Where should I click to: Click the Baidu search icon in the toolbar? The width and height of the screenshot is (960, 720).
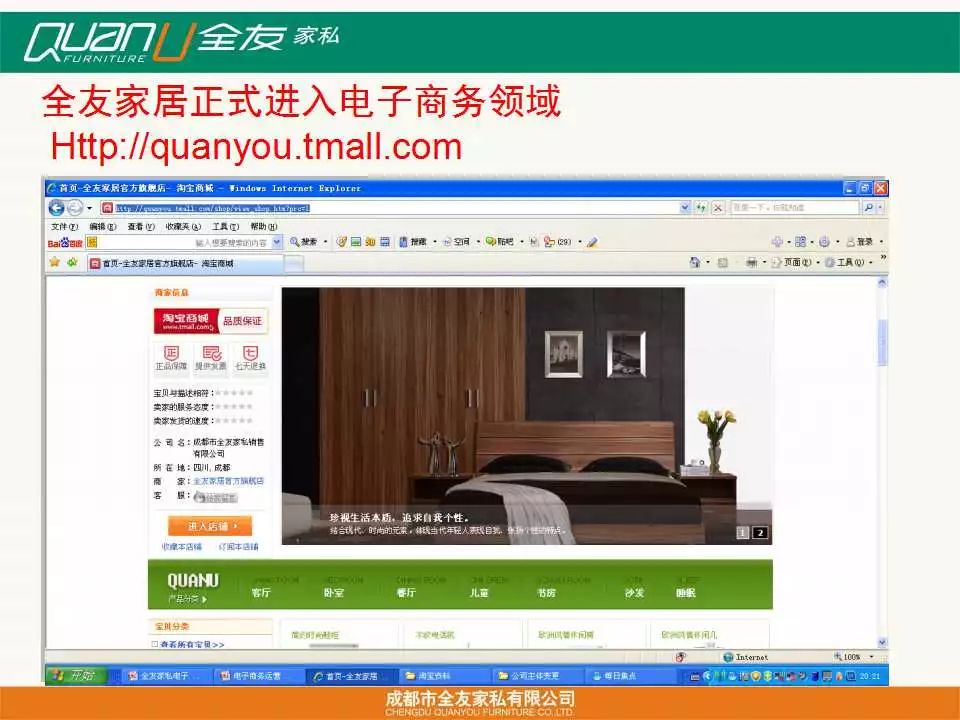294,240
